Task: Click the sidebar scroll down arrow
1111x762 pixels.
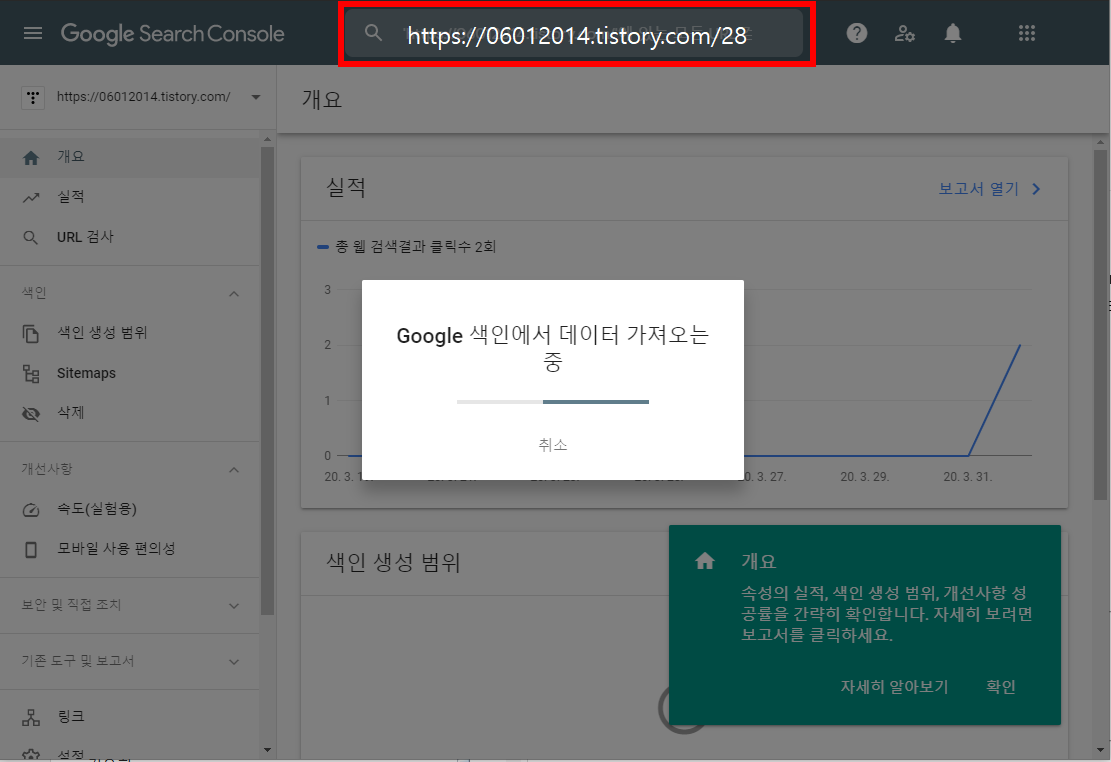Action: tap(267, 749)
